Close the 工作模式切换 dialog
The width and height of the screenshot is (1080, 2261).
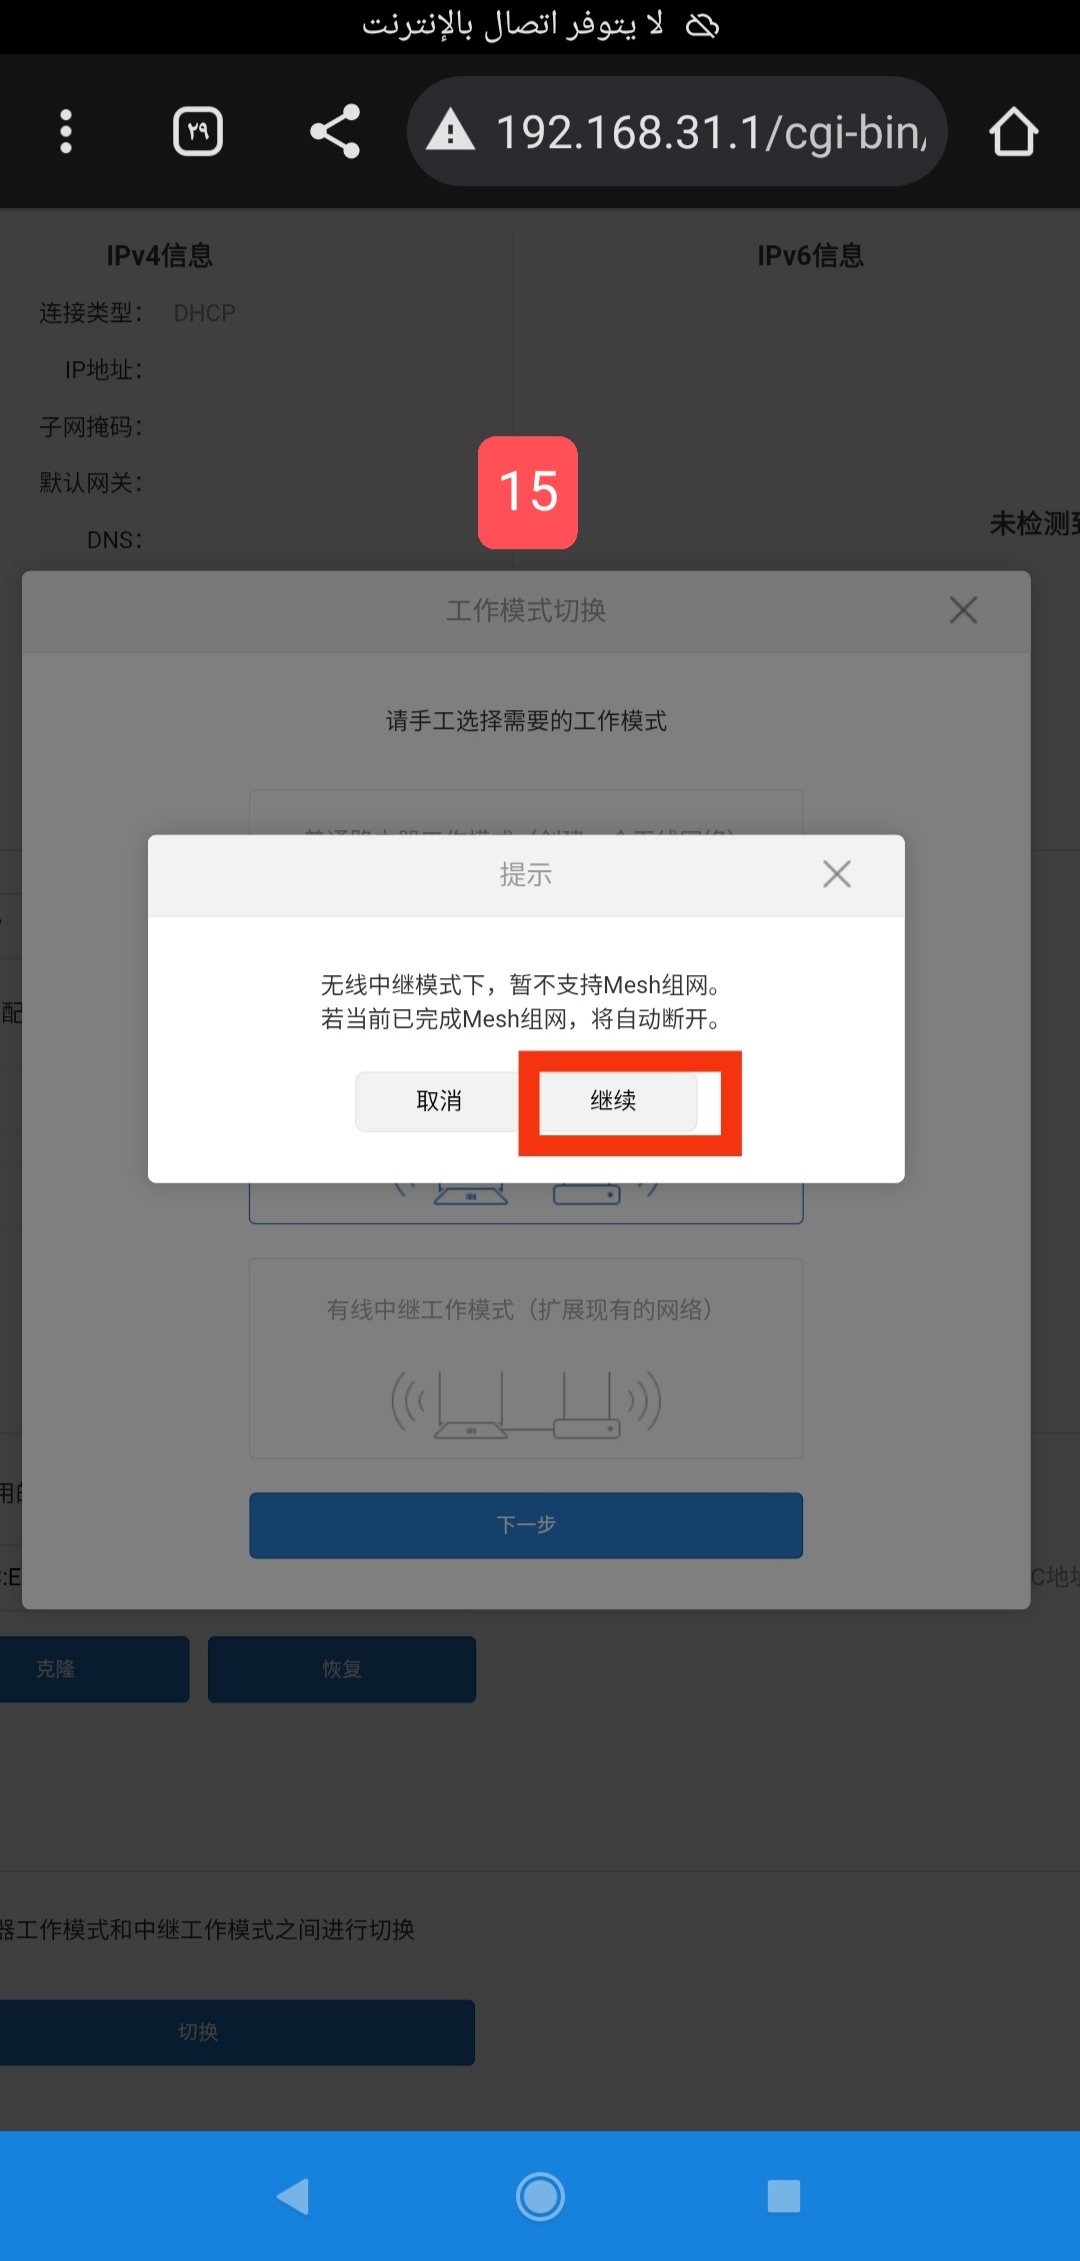click(x=963, y=610)
